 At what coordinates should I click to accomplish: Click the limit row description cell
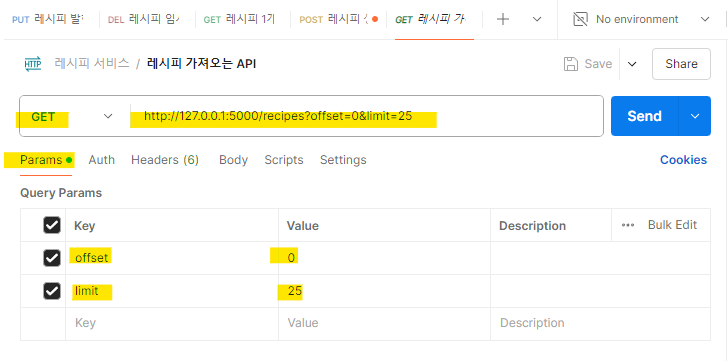click(x=600, y=291)
